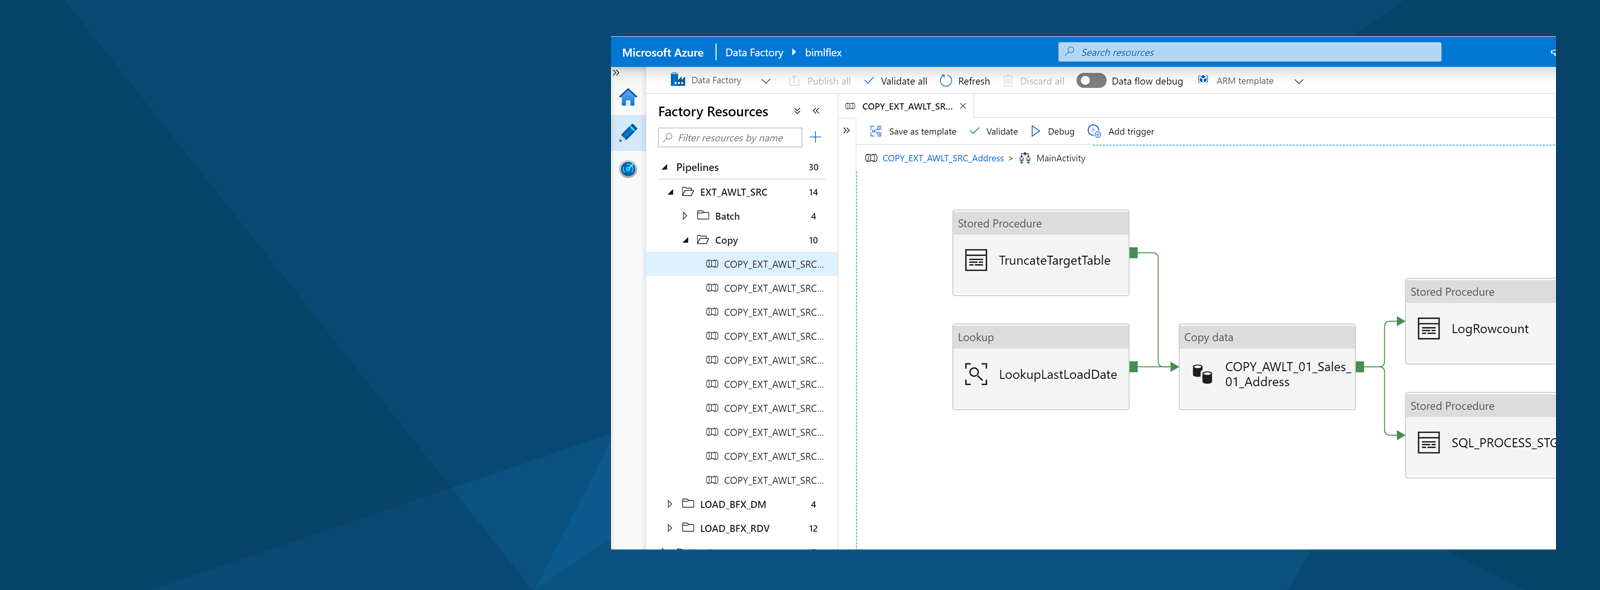Click the Copy data activity's green output connector
The width and height of the screenshot is (1600, 590).
click(1360, 367)
